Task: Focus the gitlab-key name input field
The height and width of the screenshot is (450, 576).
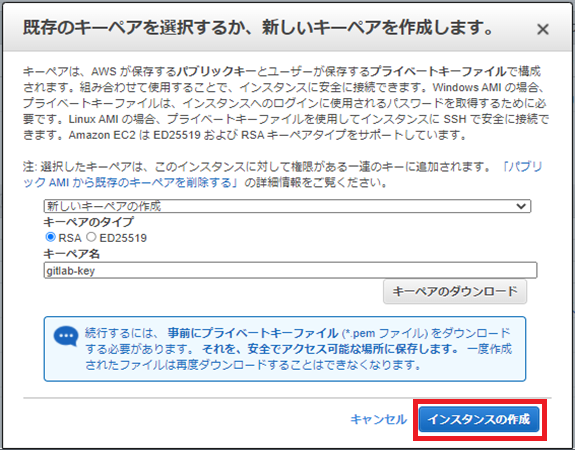Action: point(290,270)
